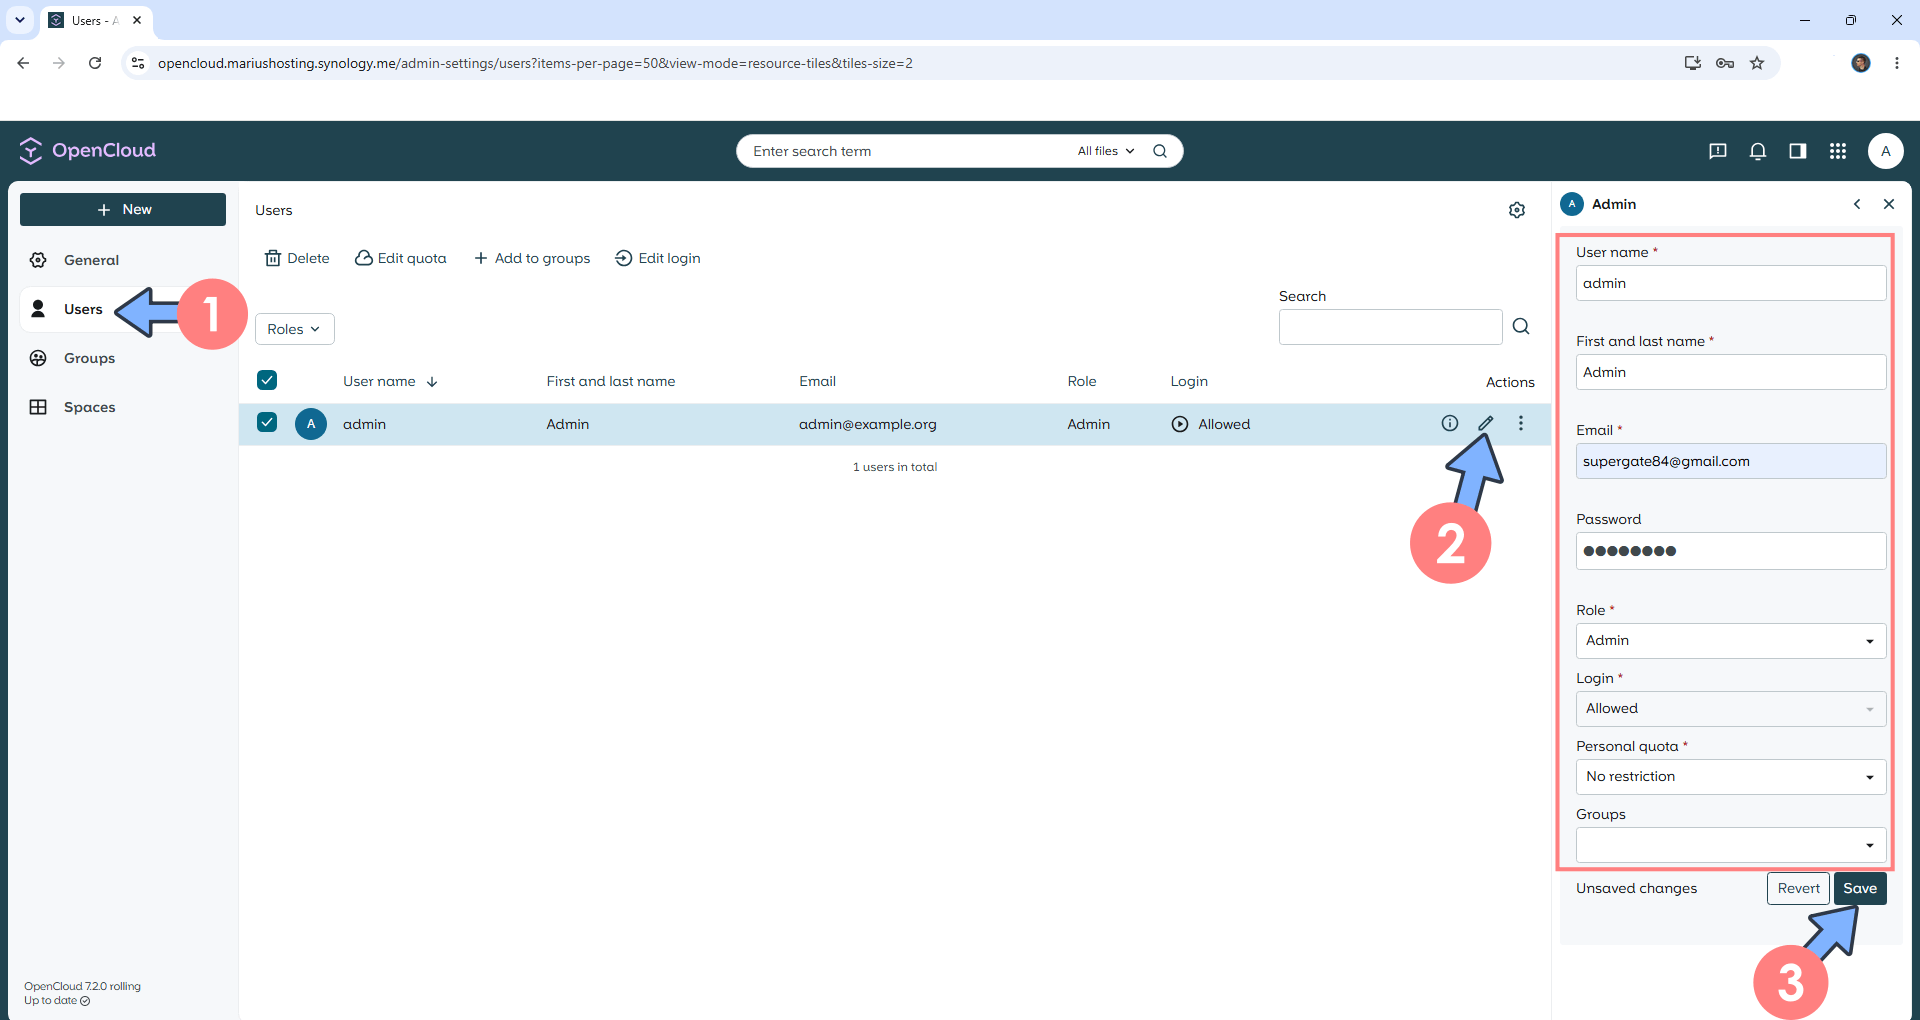Open the Chrome profile avatar
1920x1020 pixels.
pos(1861,63)
